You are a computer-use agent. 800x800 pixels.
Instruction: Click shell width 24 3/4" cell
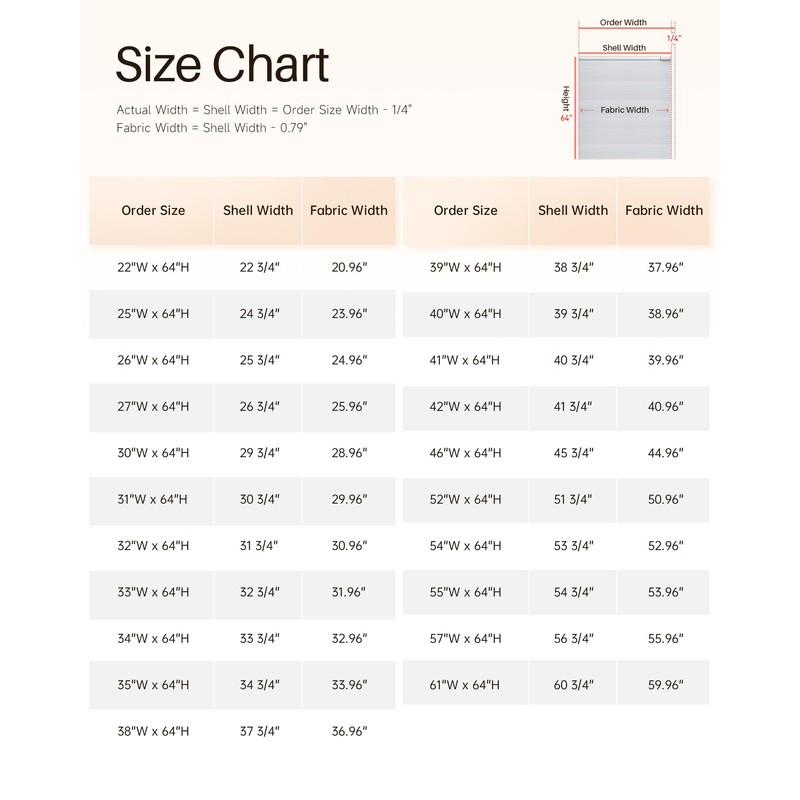pos(260,314)
